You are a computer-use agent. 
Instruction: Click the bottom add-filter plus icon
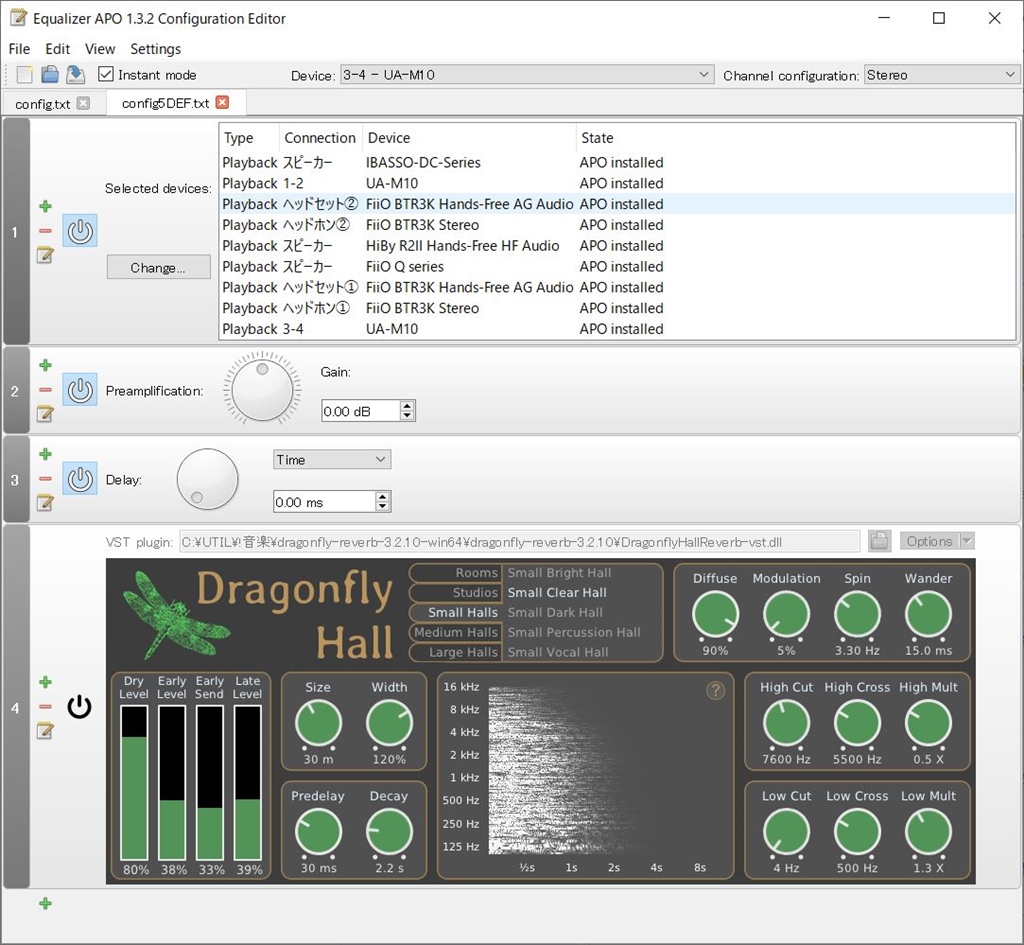pos(45,904)
